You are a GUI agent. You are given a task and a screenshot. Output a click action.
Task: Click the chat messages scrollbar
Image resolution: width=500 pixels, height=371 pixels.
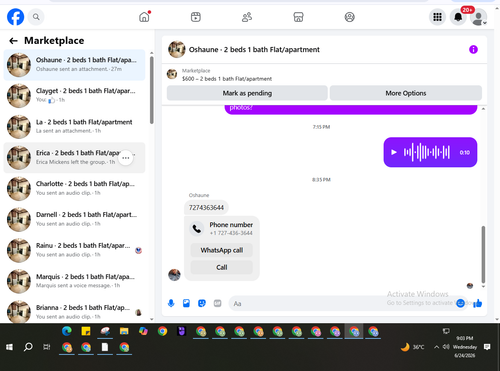pos(483,255)
